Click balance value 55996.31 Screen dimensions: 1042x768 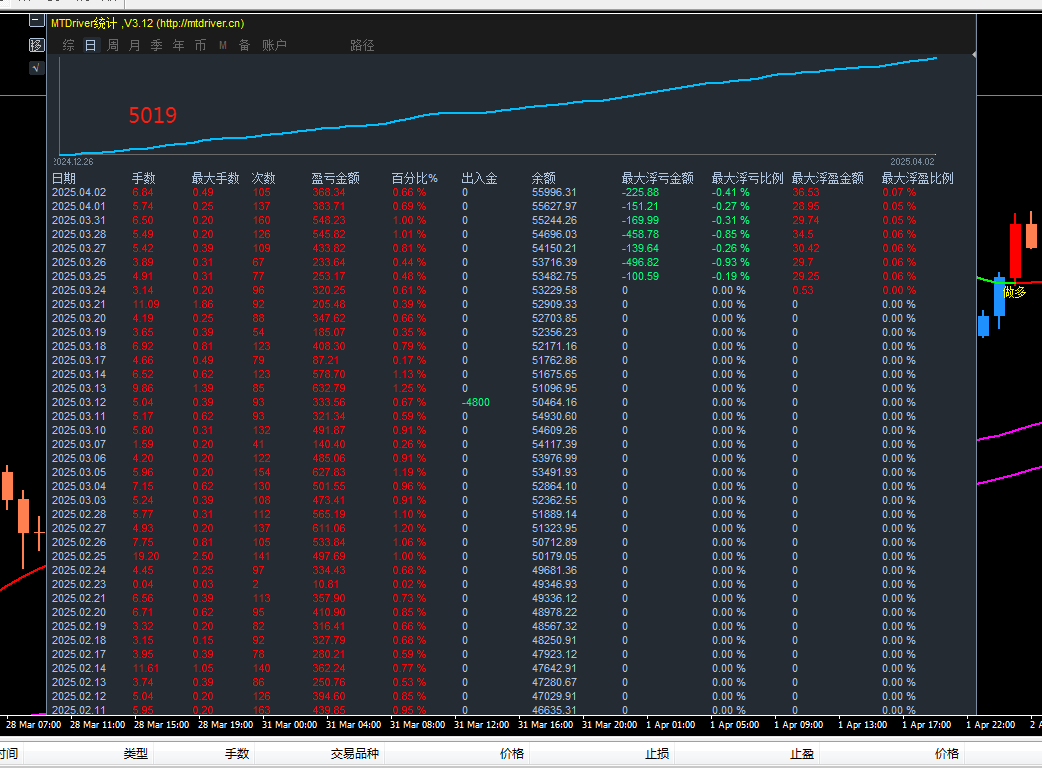coord(554,193)
